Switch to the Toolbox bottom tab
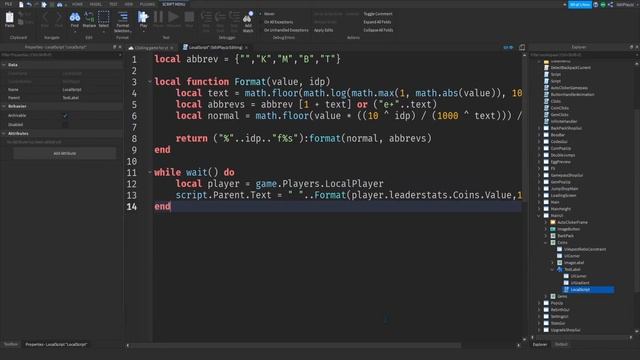The height and width of the screenshot is (360, 640). point(11,344)
